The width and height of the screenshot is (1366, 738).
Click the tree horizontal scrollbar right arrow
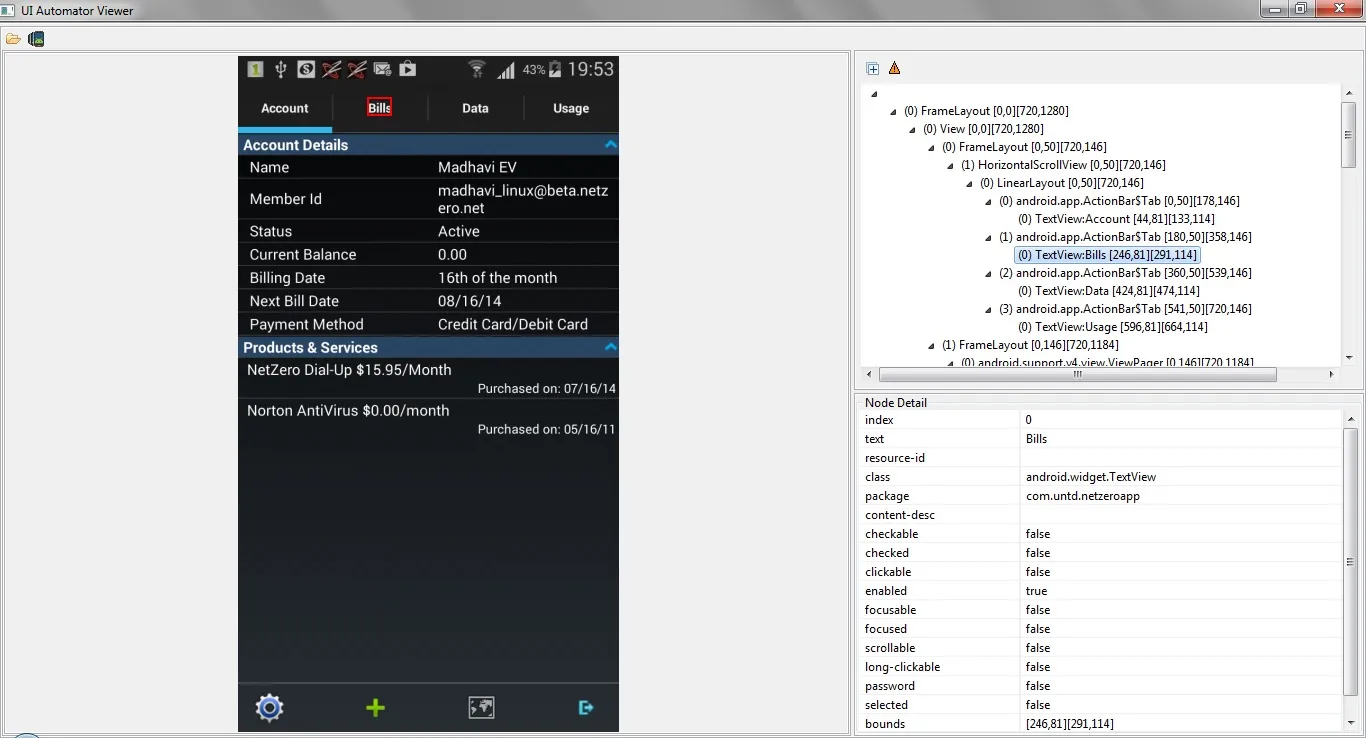(x=1331, y=375)
